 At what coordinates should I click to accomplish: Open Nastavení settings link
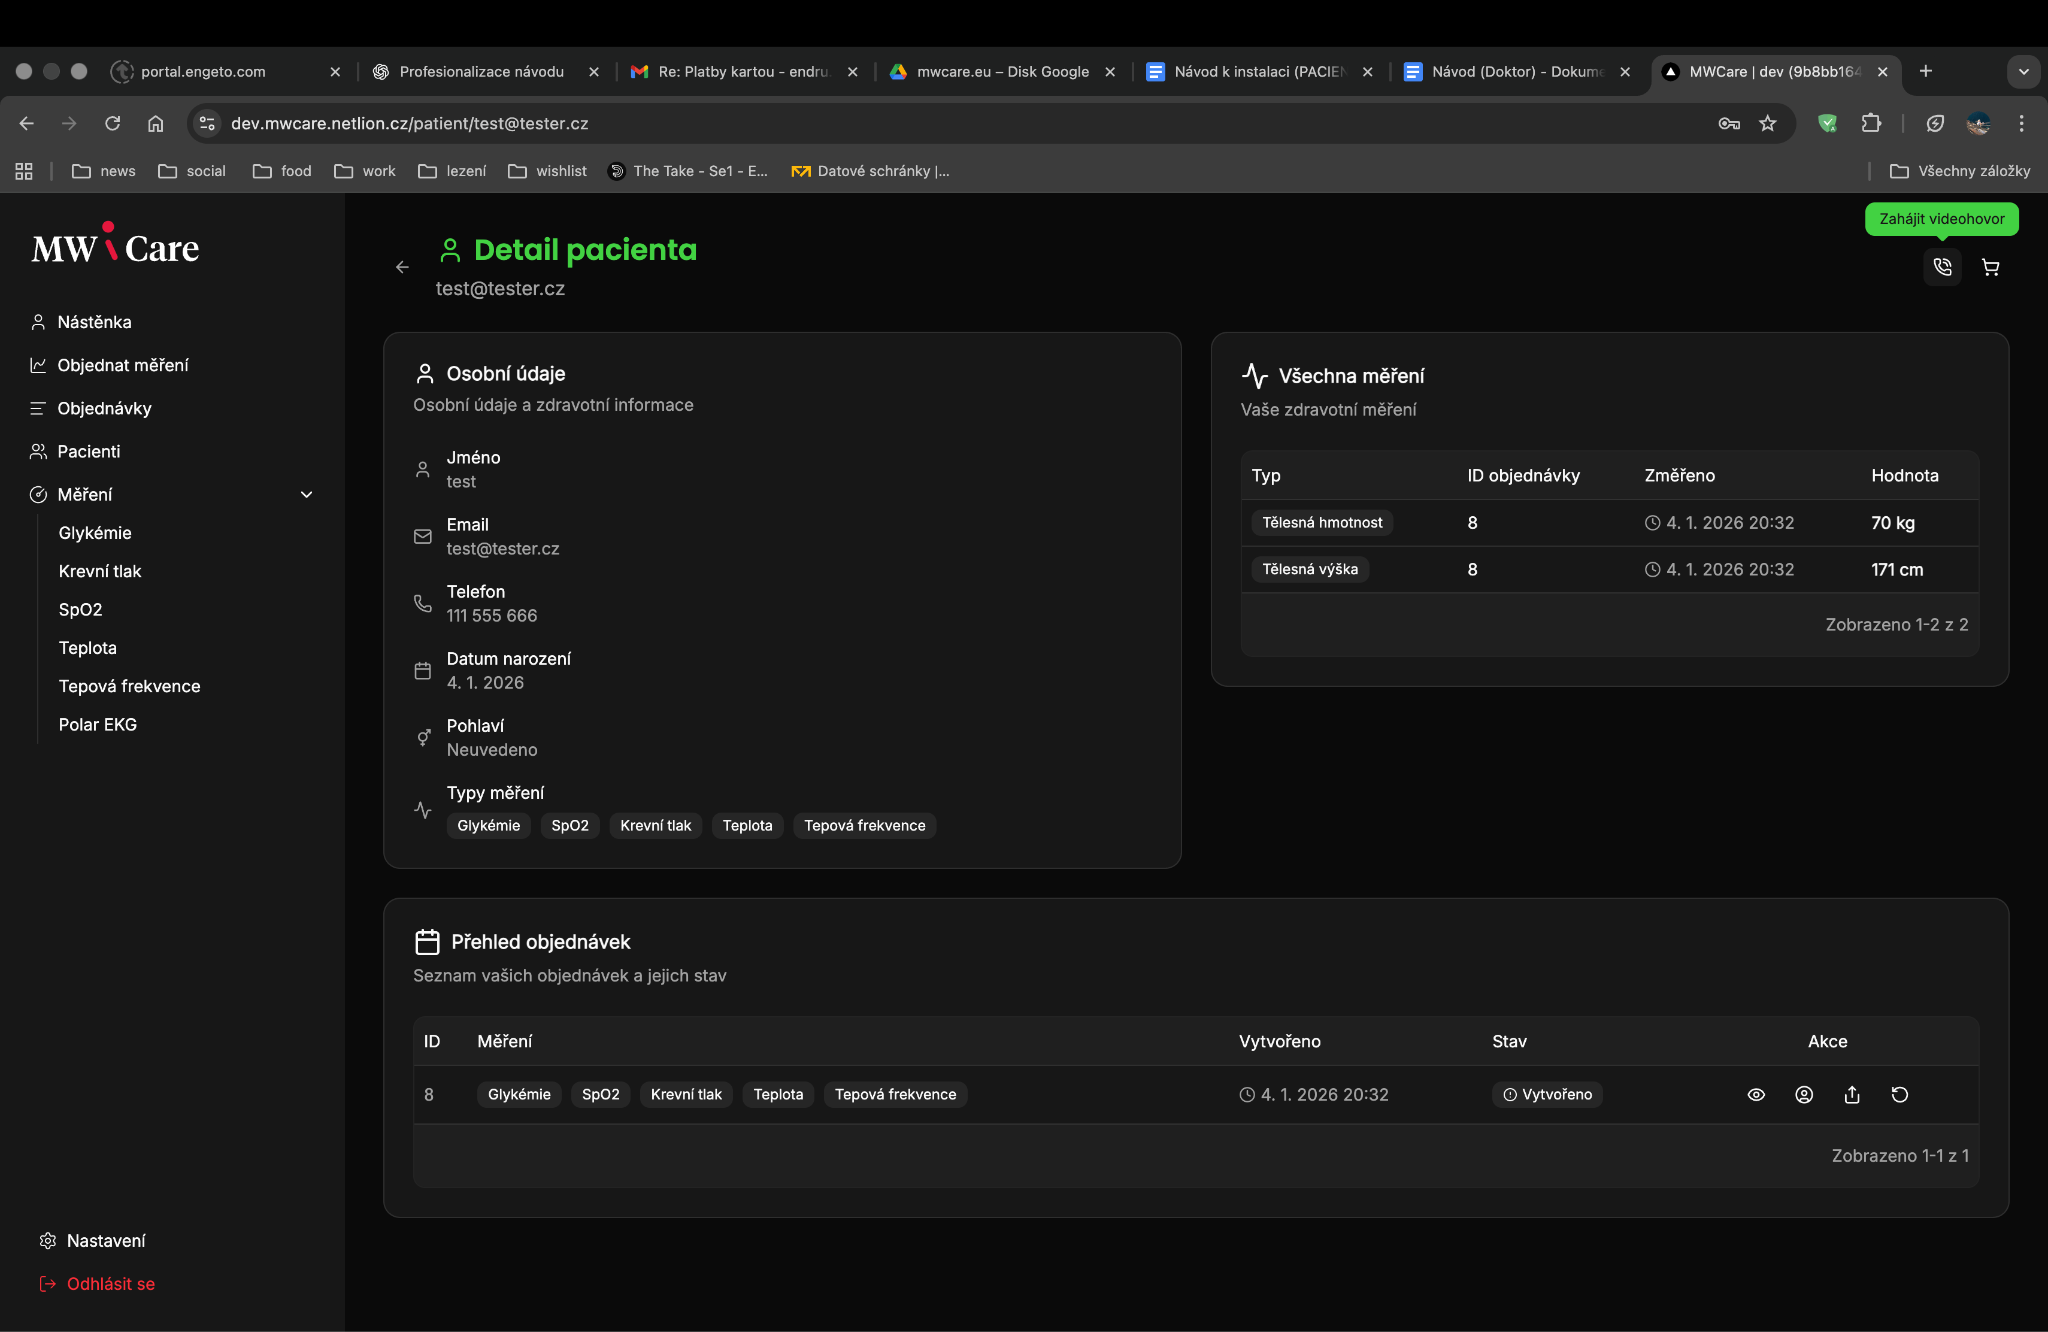(105, 1241)
